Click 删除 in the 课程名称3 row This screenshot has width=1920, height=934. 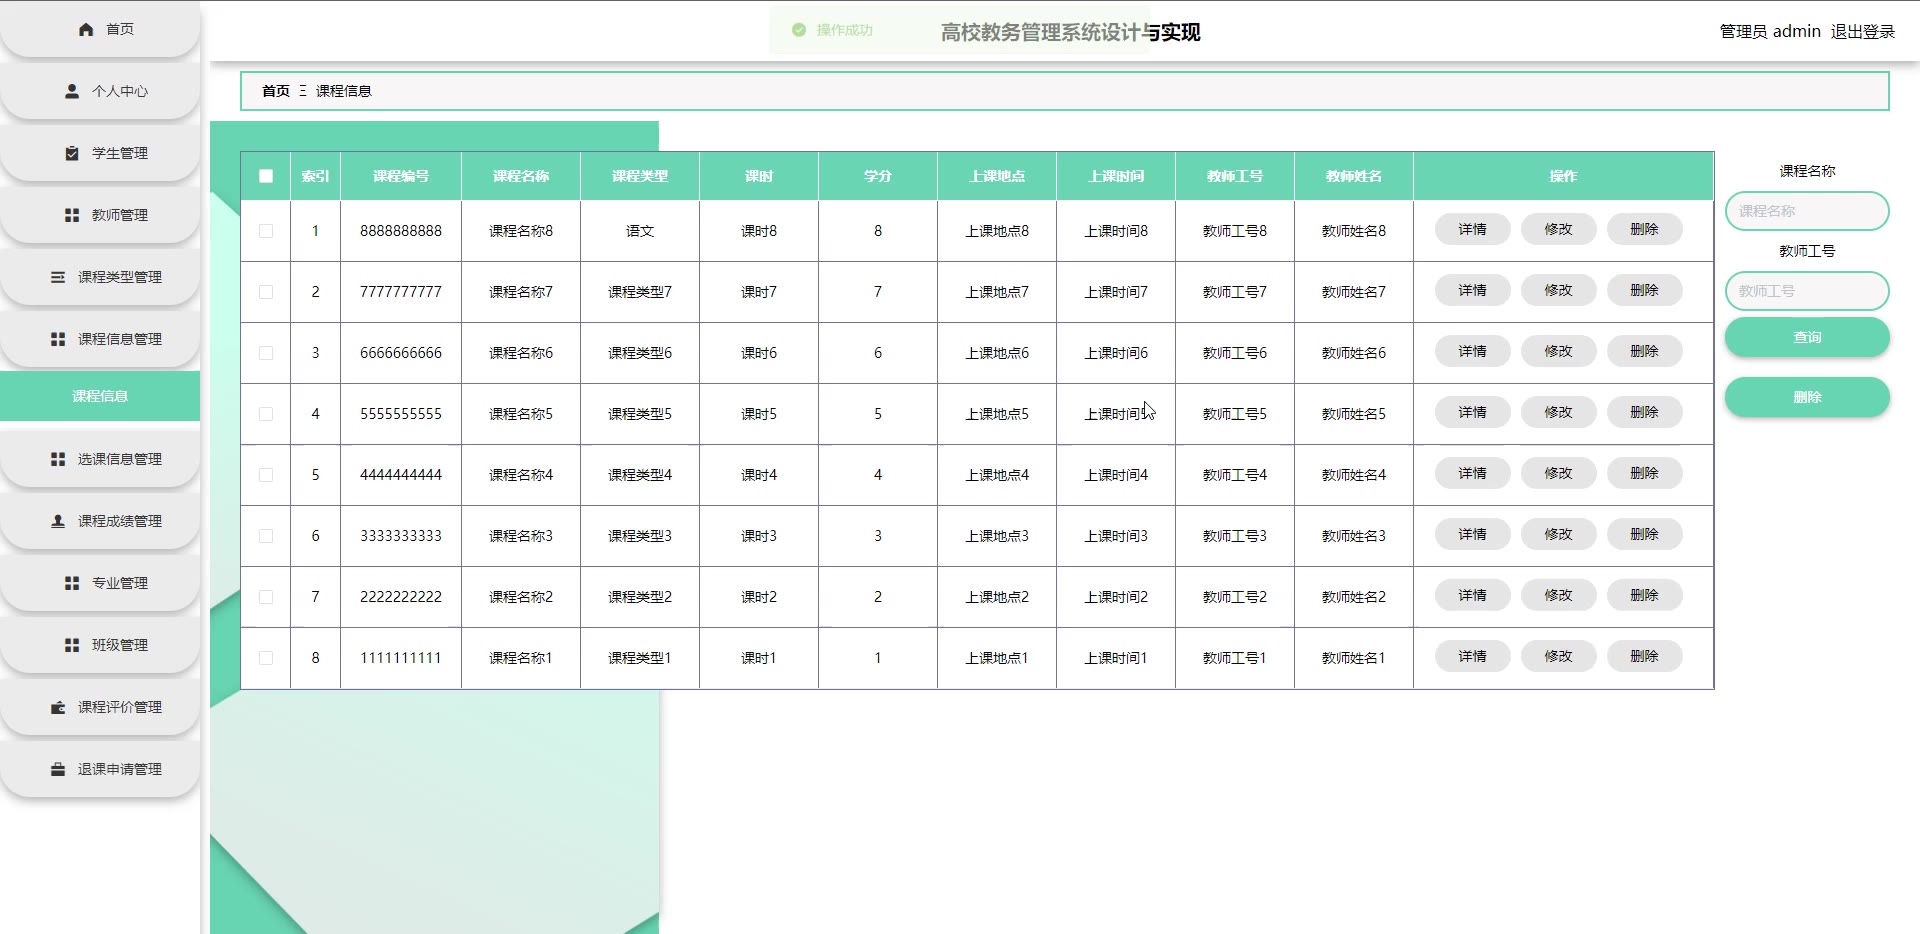click(1644, 535)
